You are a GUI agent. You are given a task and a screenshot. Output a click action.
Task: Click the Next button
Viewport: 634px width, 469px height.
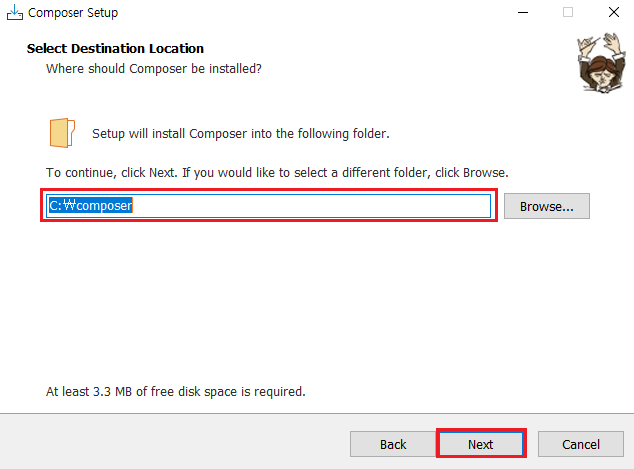click(x=481, y=444)
